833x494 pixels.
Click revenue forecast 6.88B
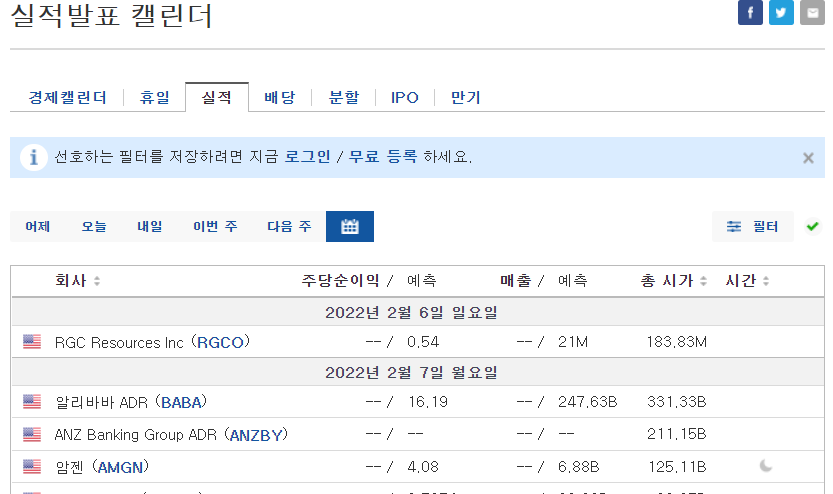(x=579, y=467)
